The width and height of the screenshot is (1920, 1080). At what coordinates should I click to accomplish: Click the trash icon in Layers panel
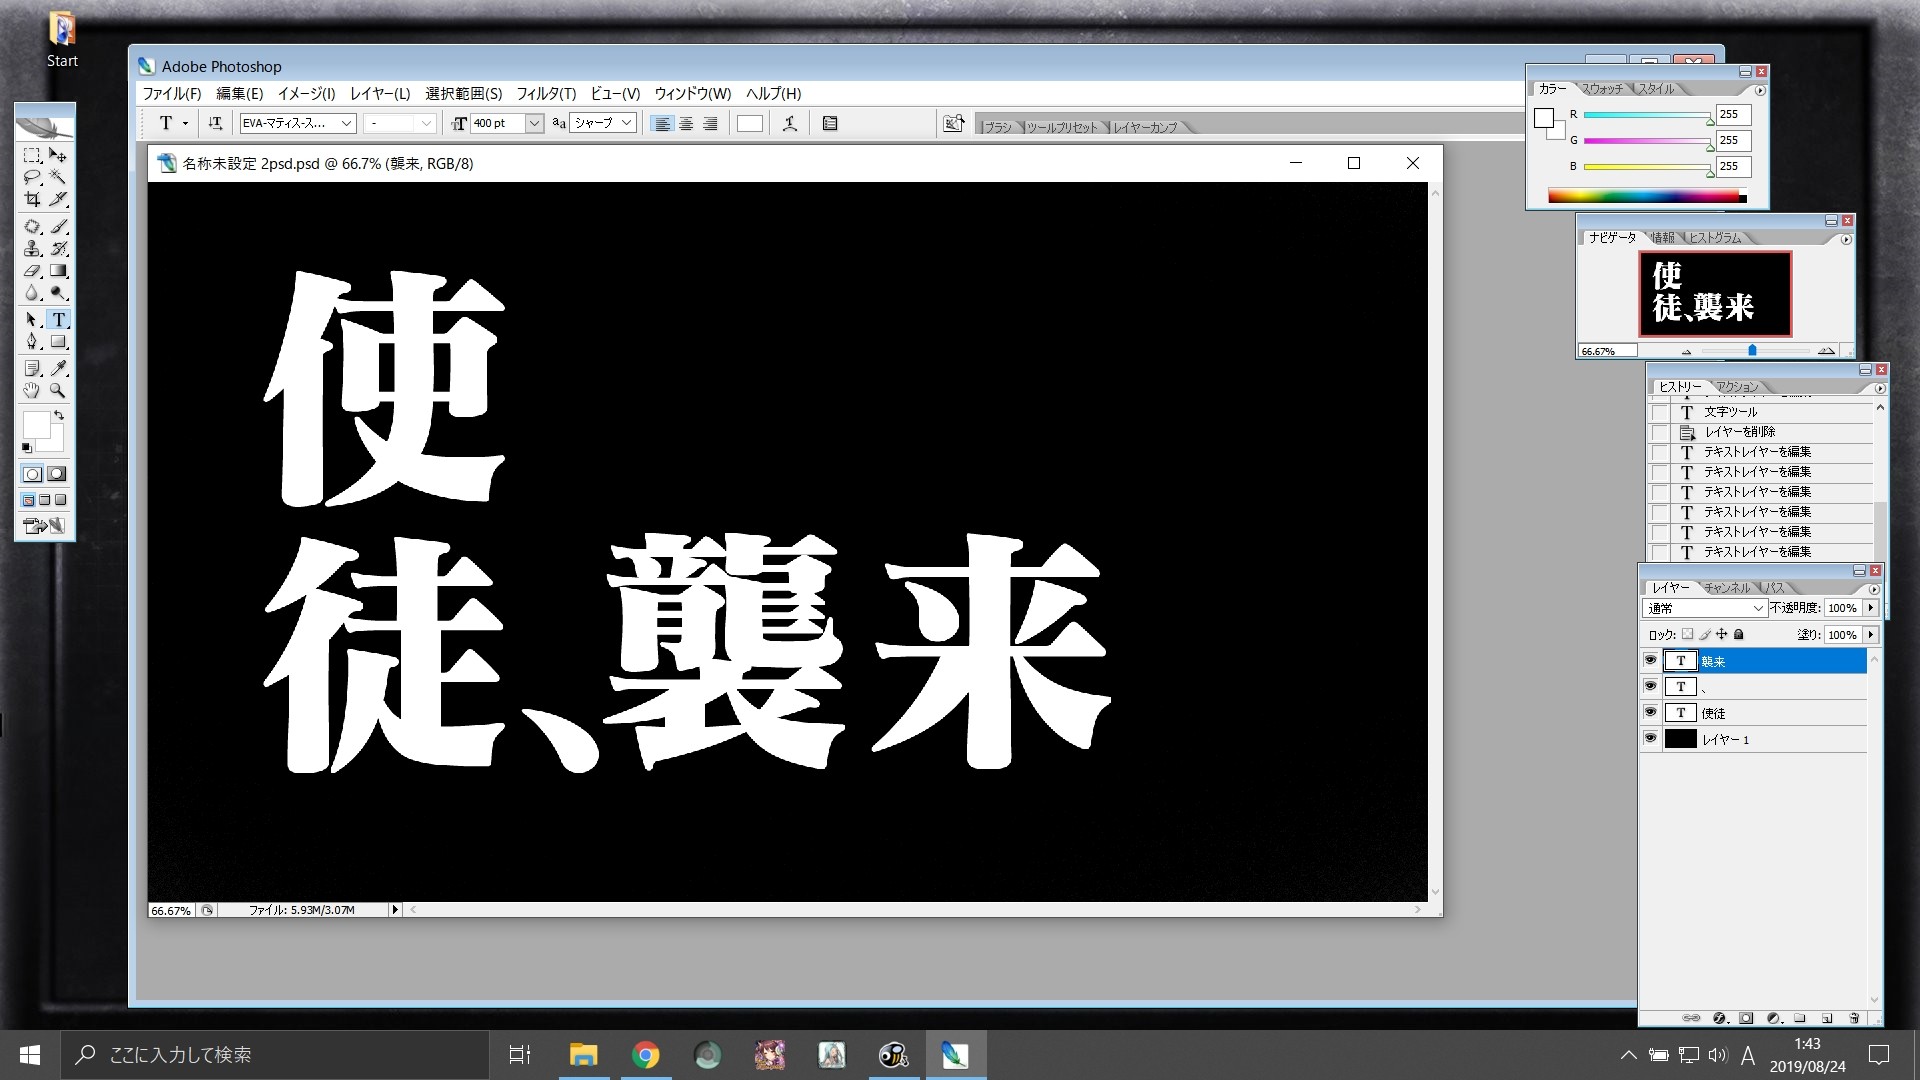coord(1854,1018)
